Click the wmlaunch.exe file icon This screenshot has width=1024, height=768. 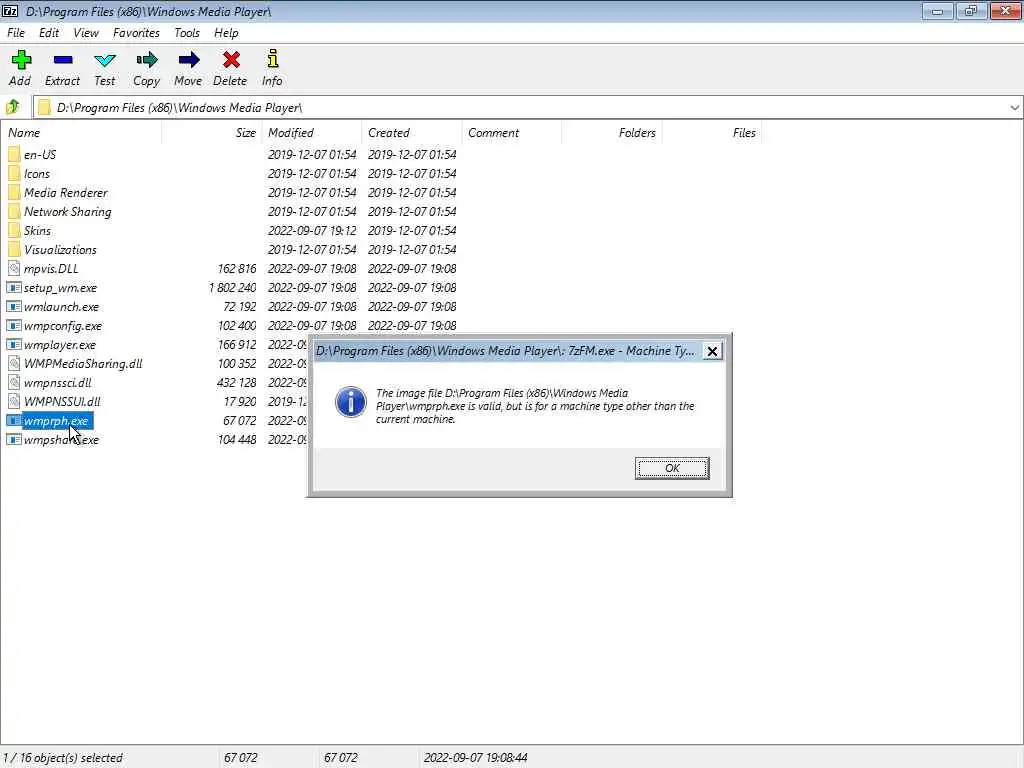[14, 306]
